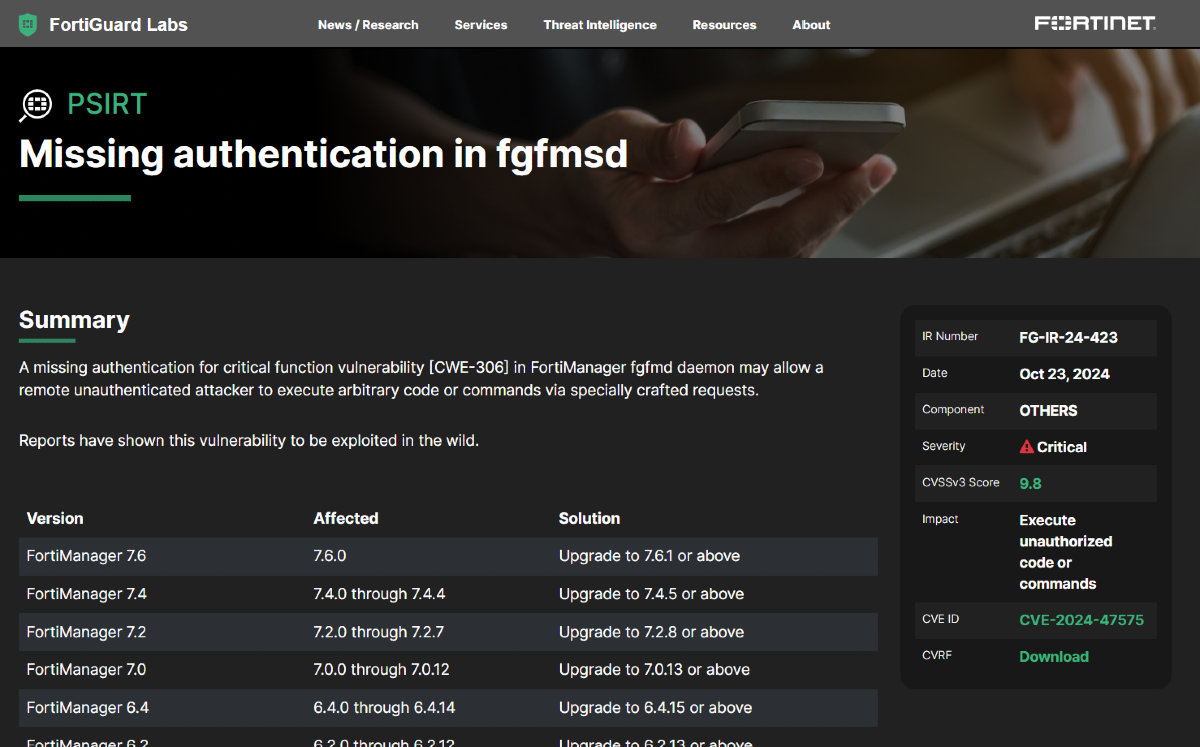Click the IR Number FG-IR-24-423 value
The width and height of the screenshot is (1200, 747).
pyautogui.click(x=1068, y=338)
